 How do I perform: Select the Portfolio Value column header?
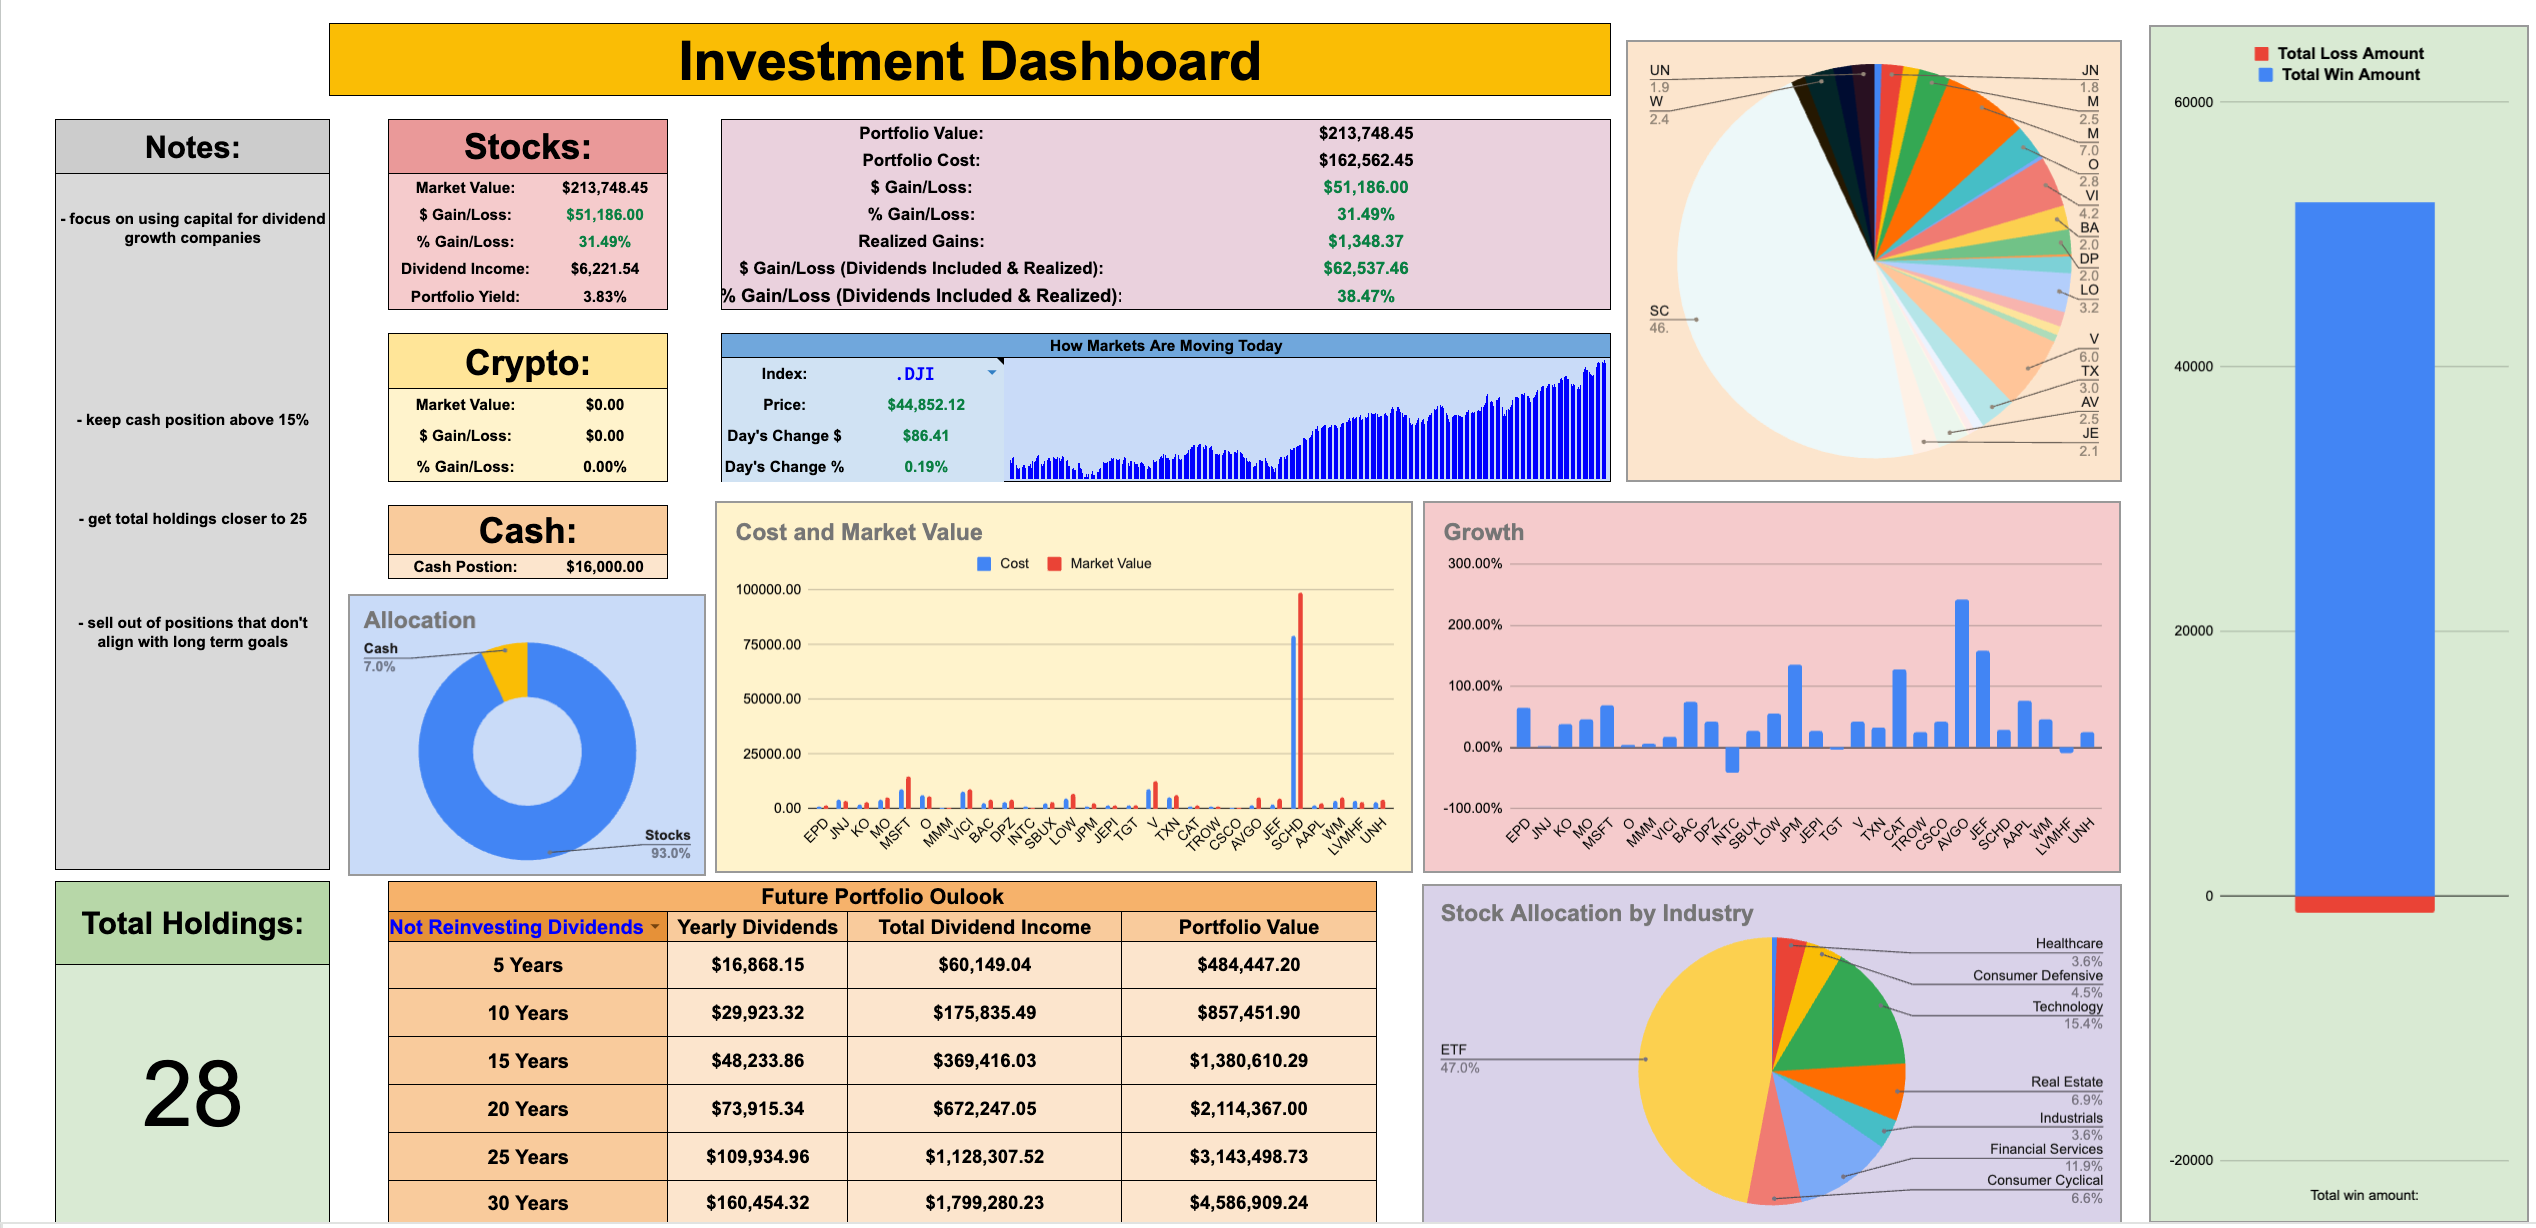[1247, 927]
